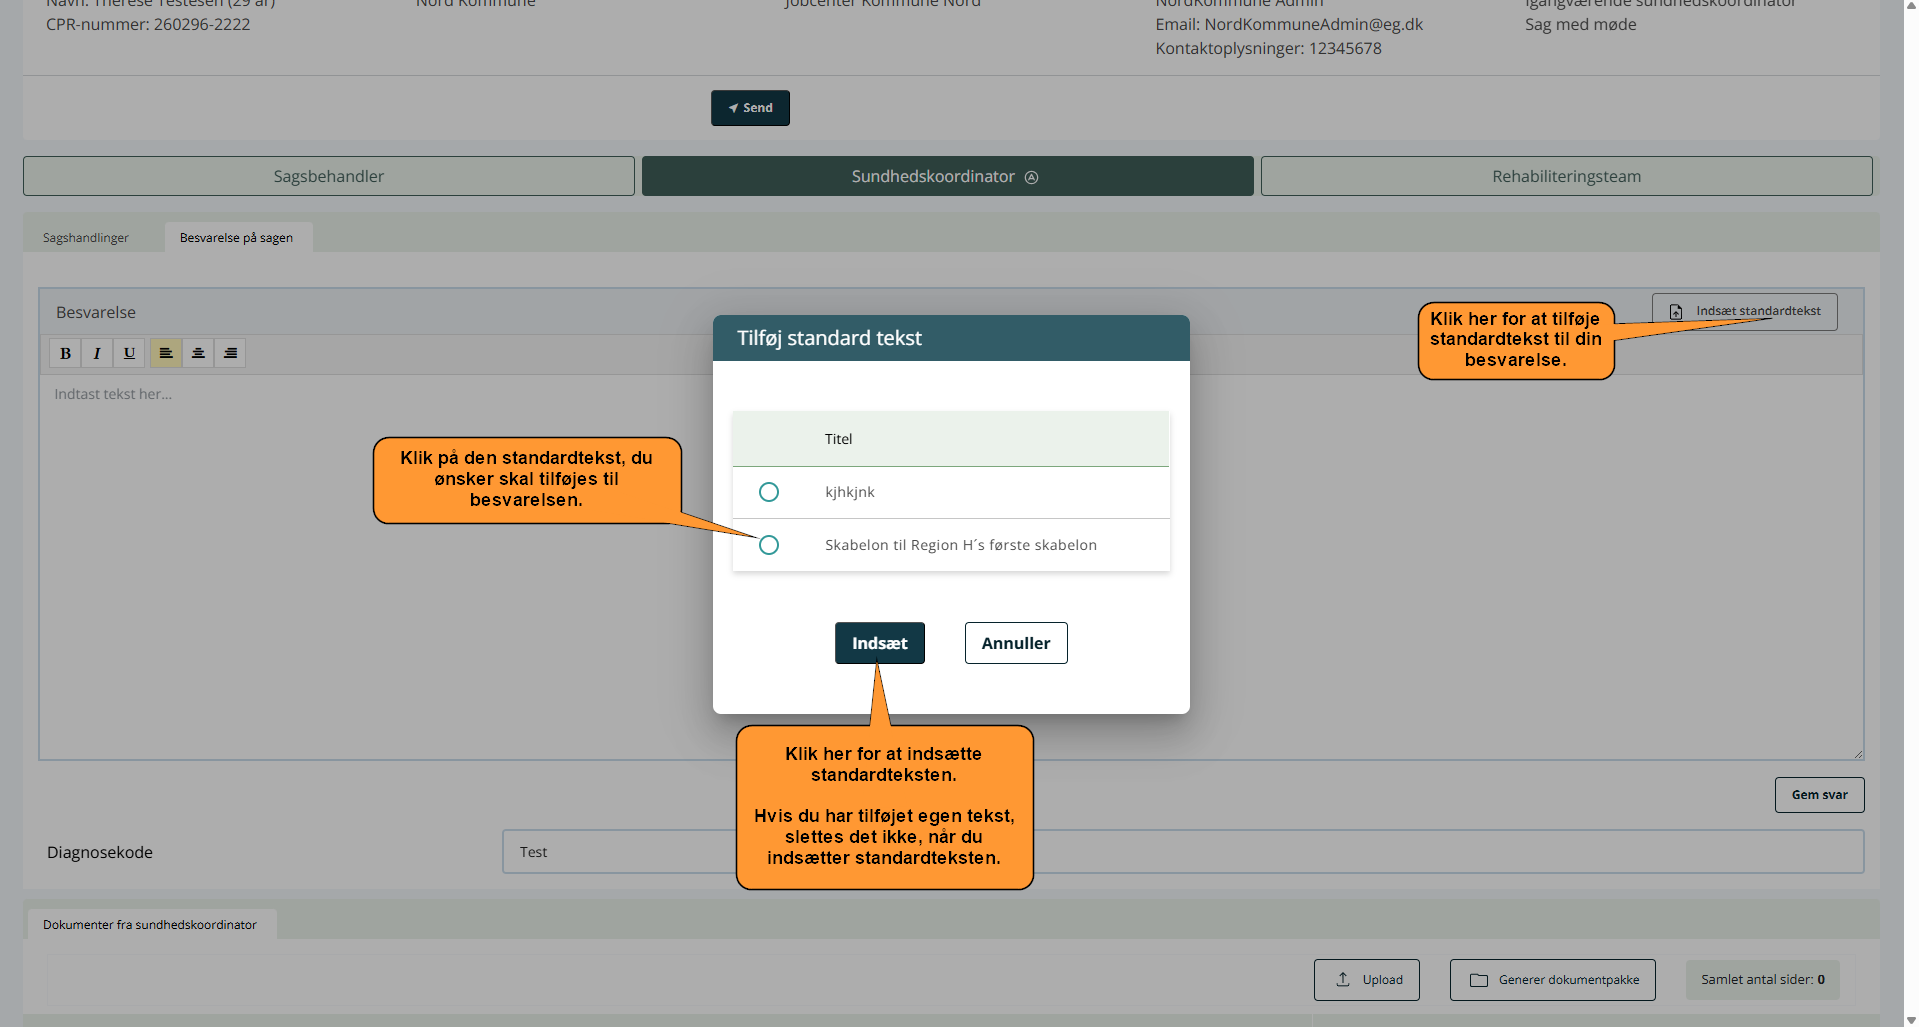
Task: Open the Sagshandlinger tab
Action: (86, 238)
